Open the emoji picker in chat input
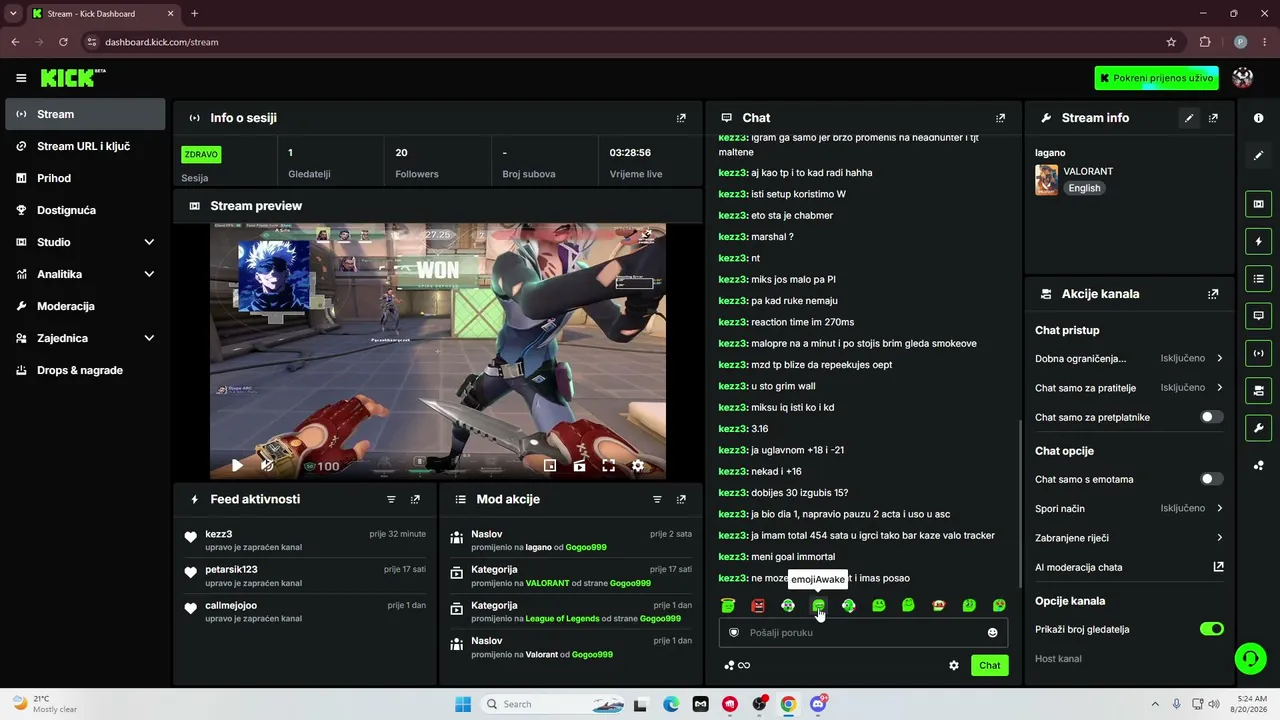The height and width of the screenshot is (720, 1280). pos(992,632)
